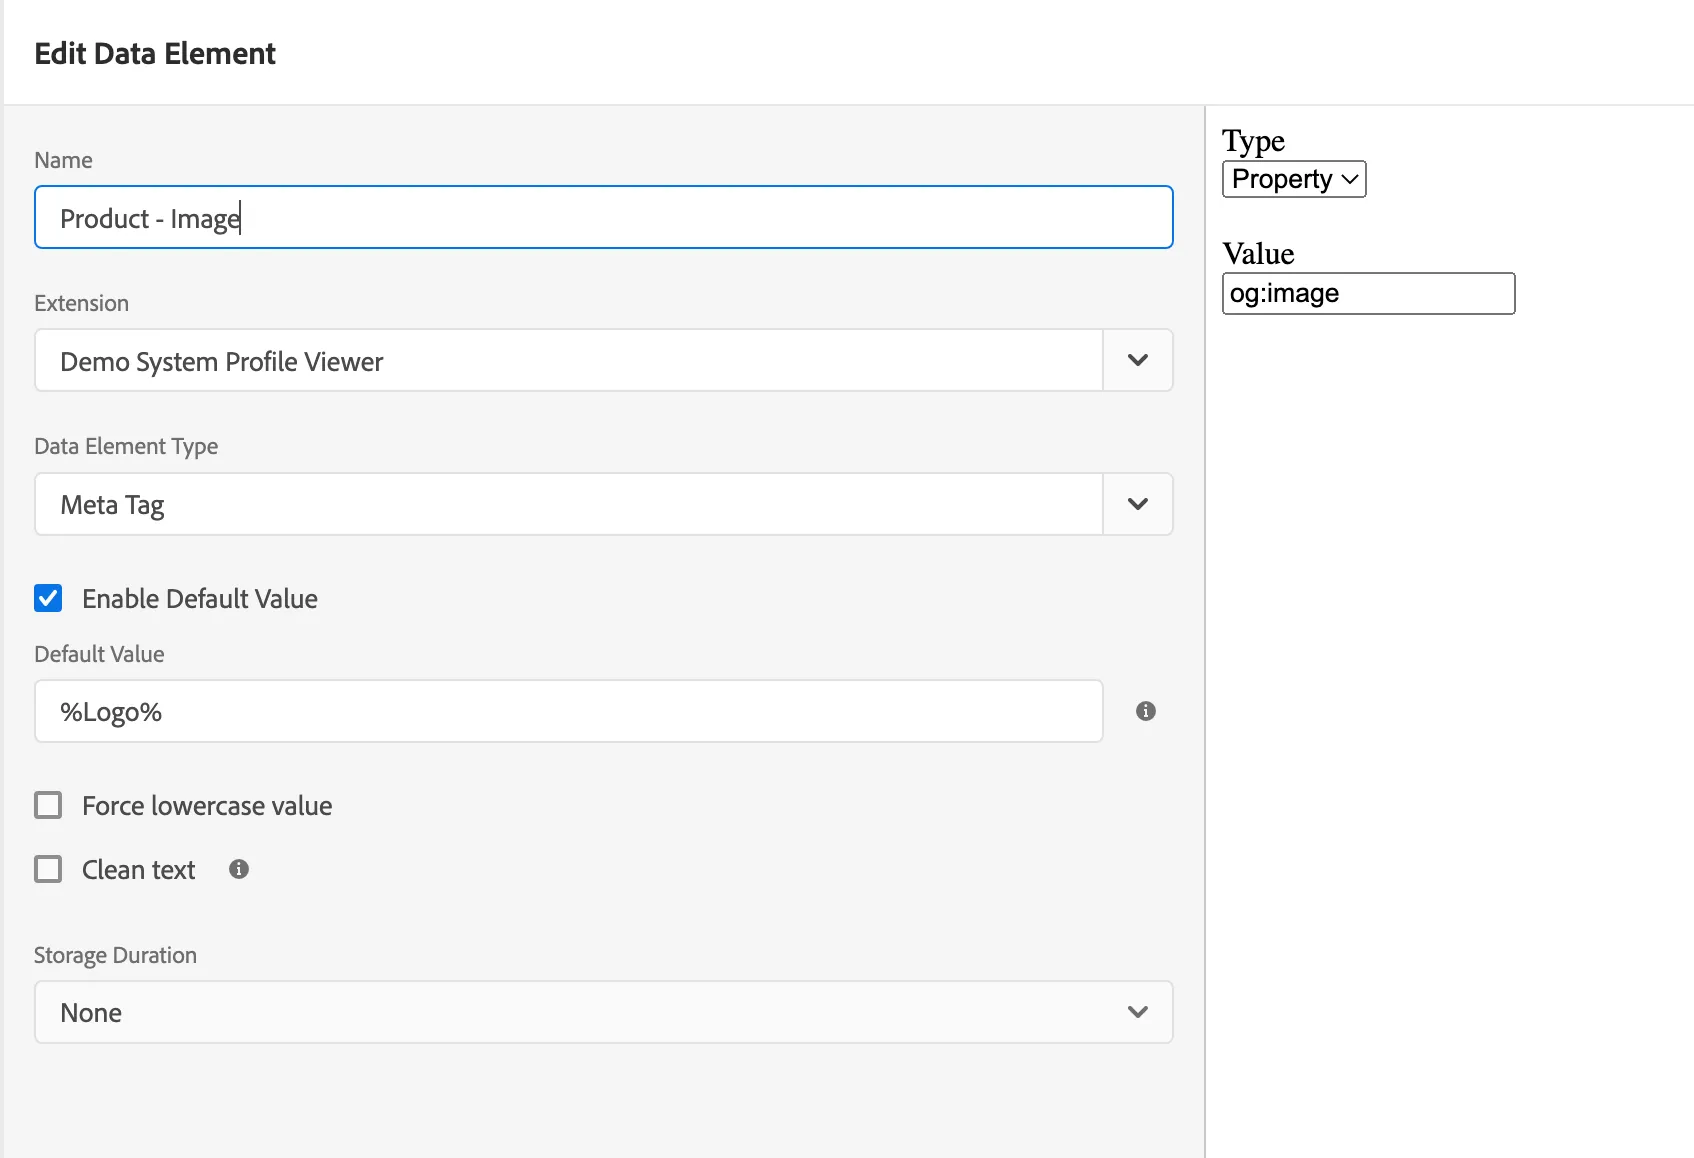1694x1158 pixels.
Task: Expand Extension dropdown chevron
Action: pyautogui.click(x=1137, y=360)
